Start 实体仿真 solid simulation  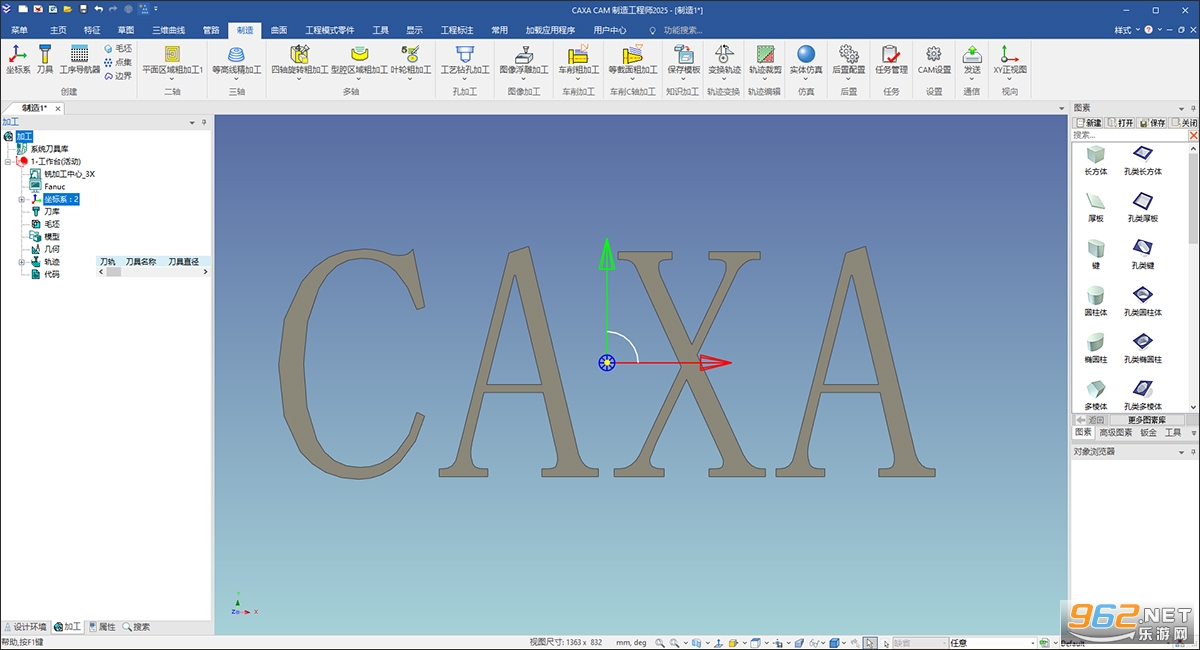[x=806, y=59]
